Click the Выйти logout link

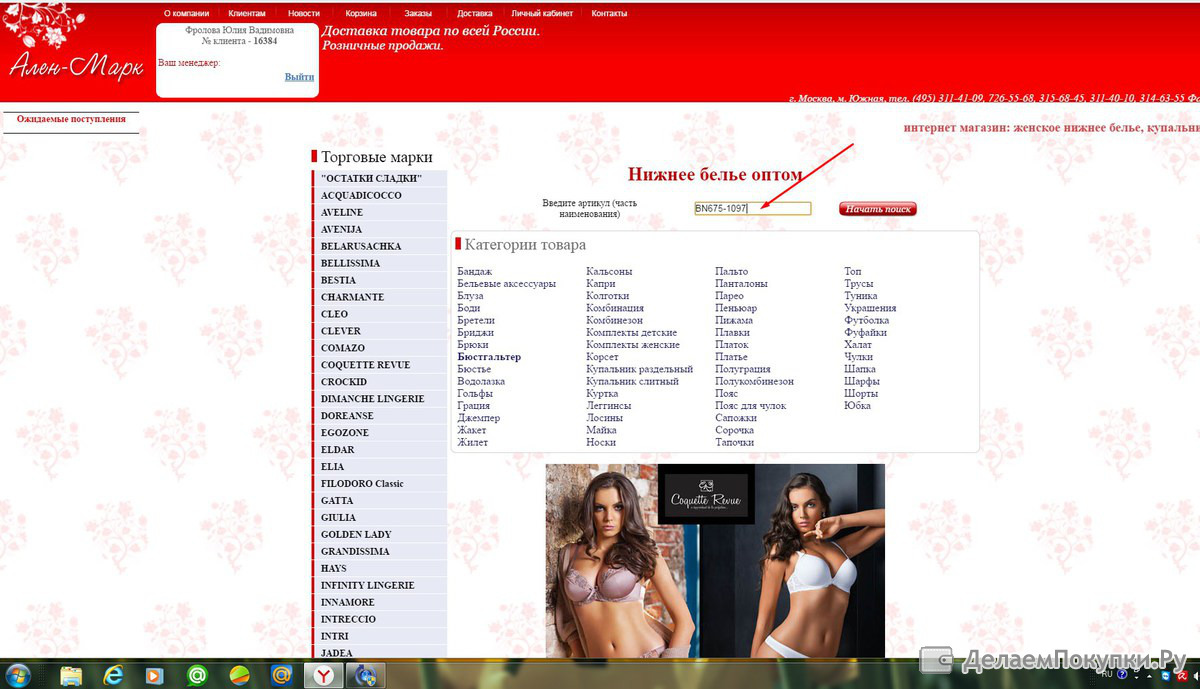[299, 77]
